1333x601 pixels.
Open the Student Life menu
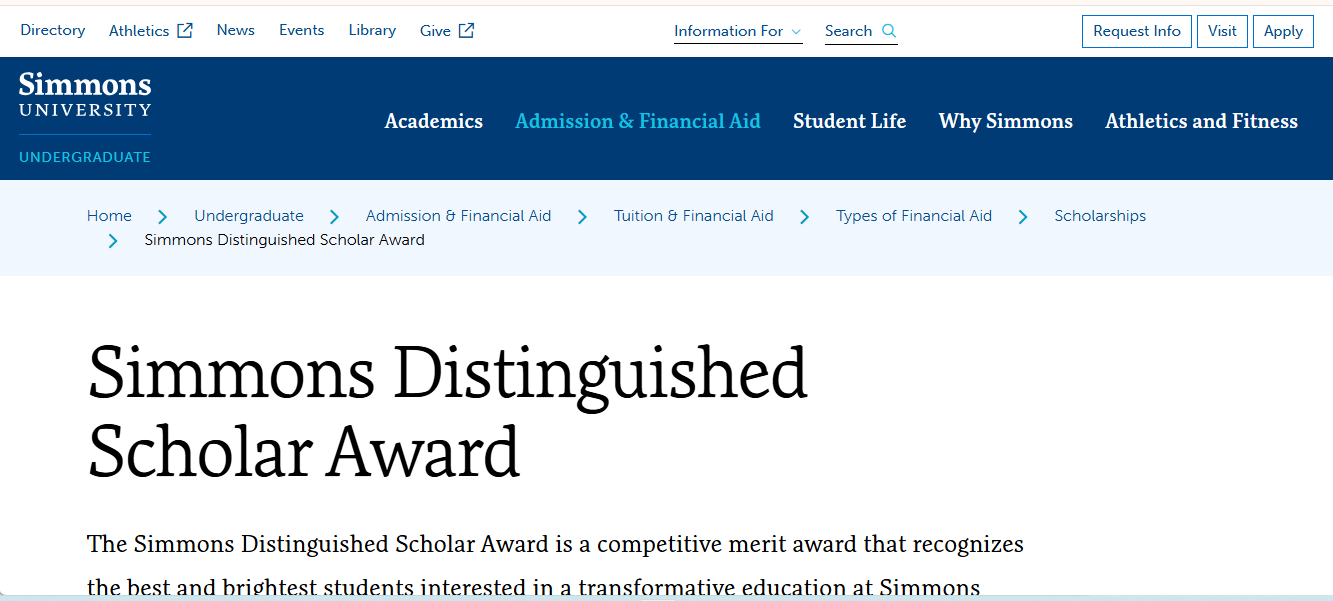click(x=849, y=121)
